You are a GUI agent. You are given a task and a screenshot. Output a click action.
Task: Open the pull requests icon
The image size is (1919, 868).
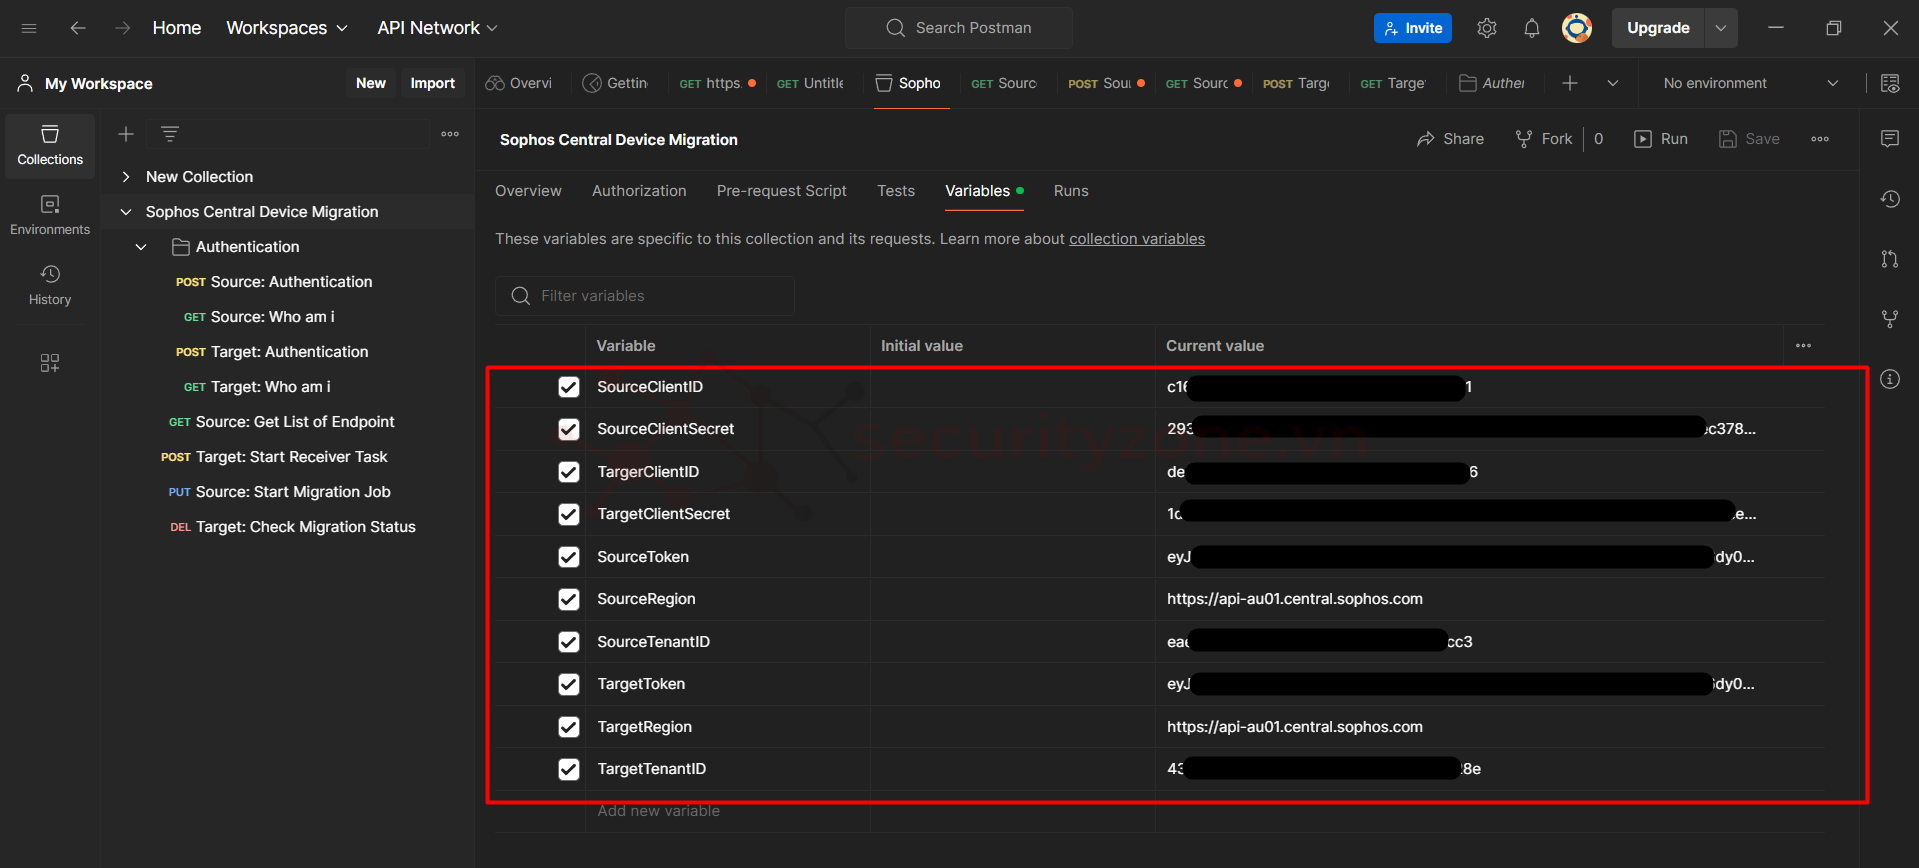point(1890,259)
